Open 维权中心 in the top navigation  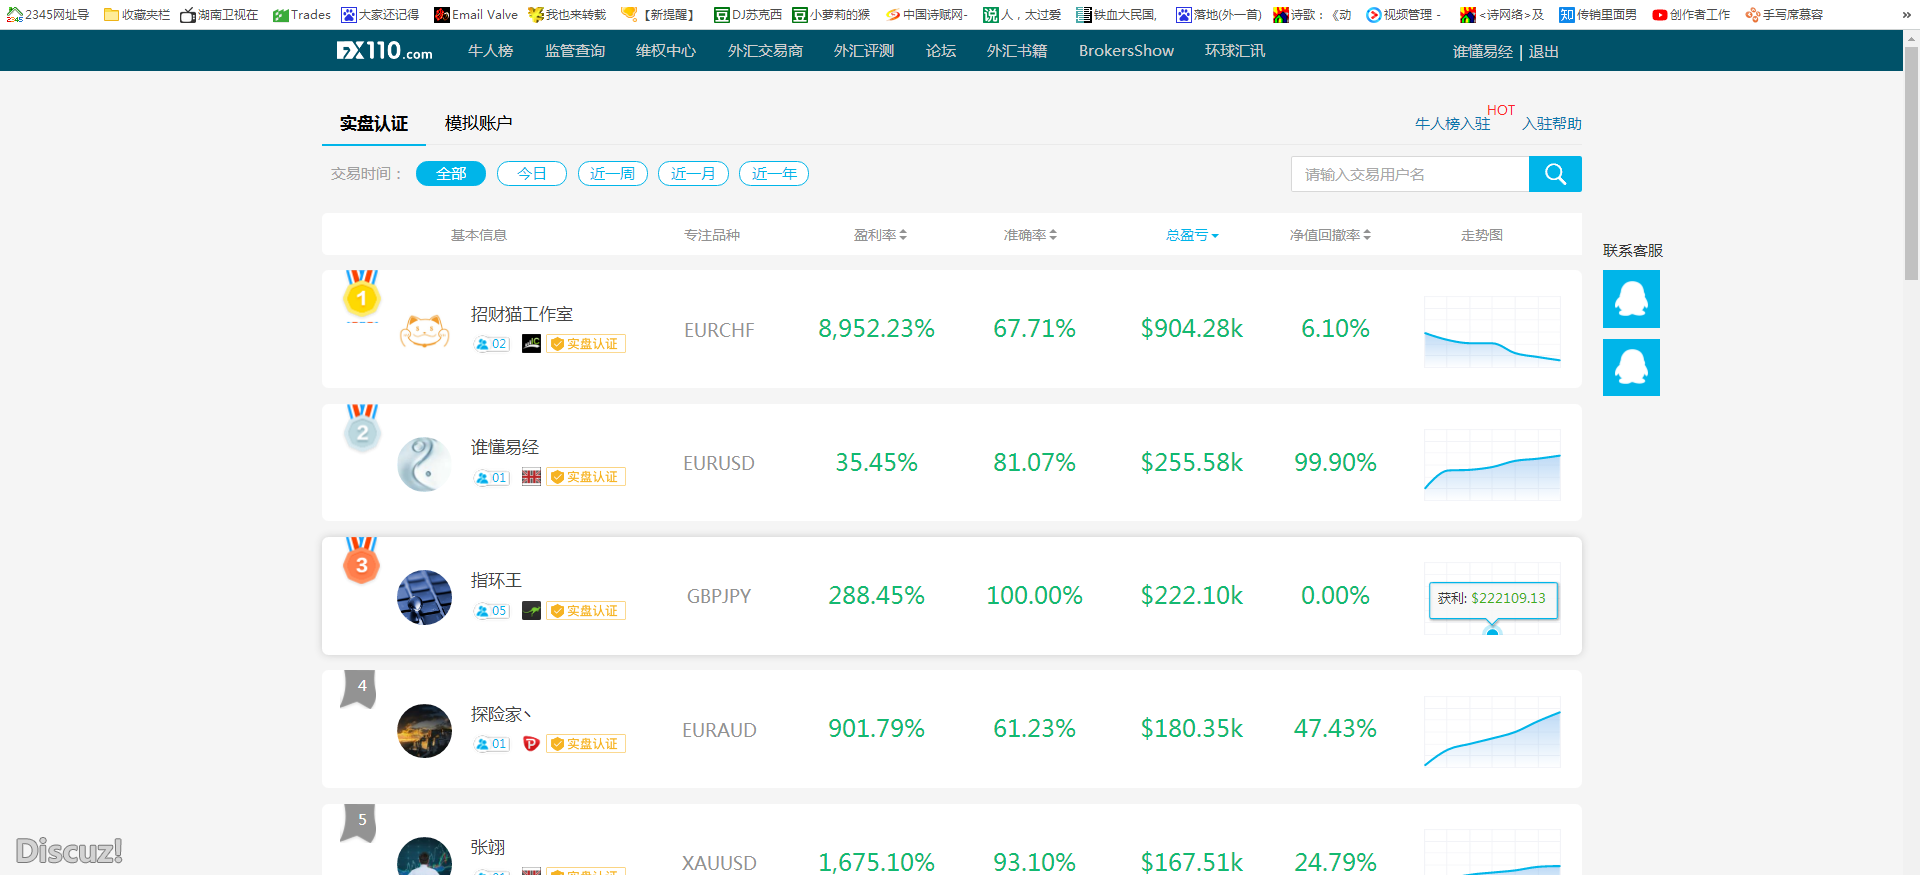click(x=666, y=51)
